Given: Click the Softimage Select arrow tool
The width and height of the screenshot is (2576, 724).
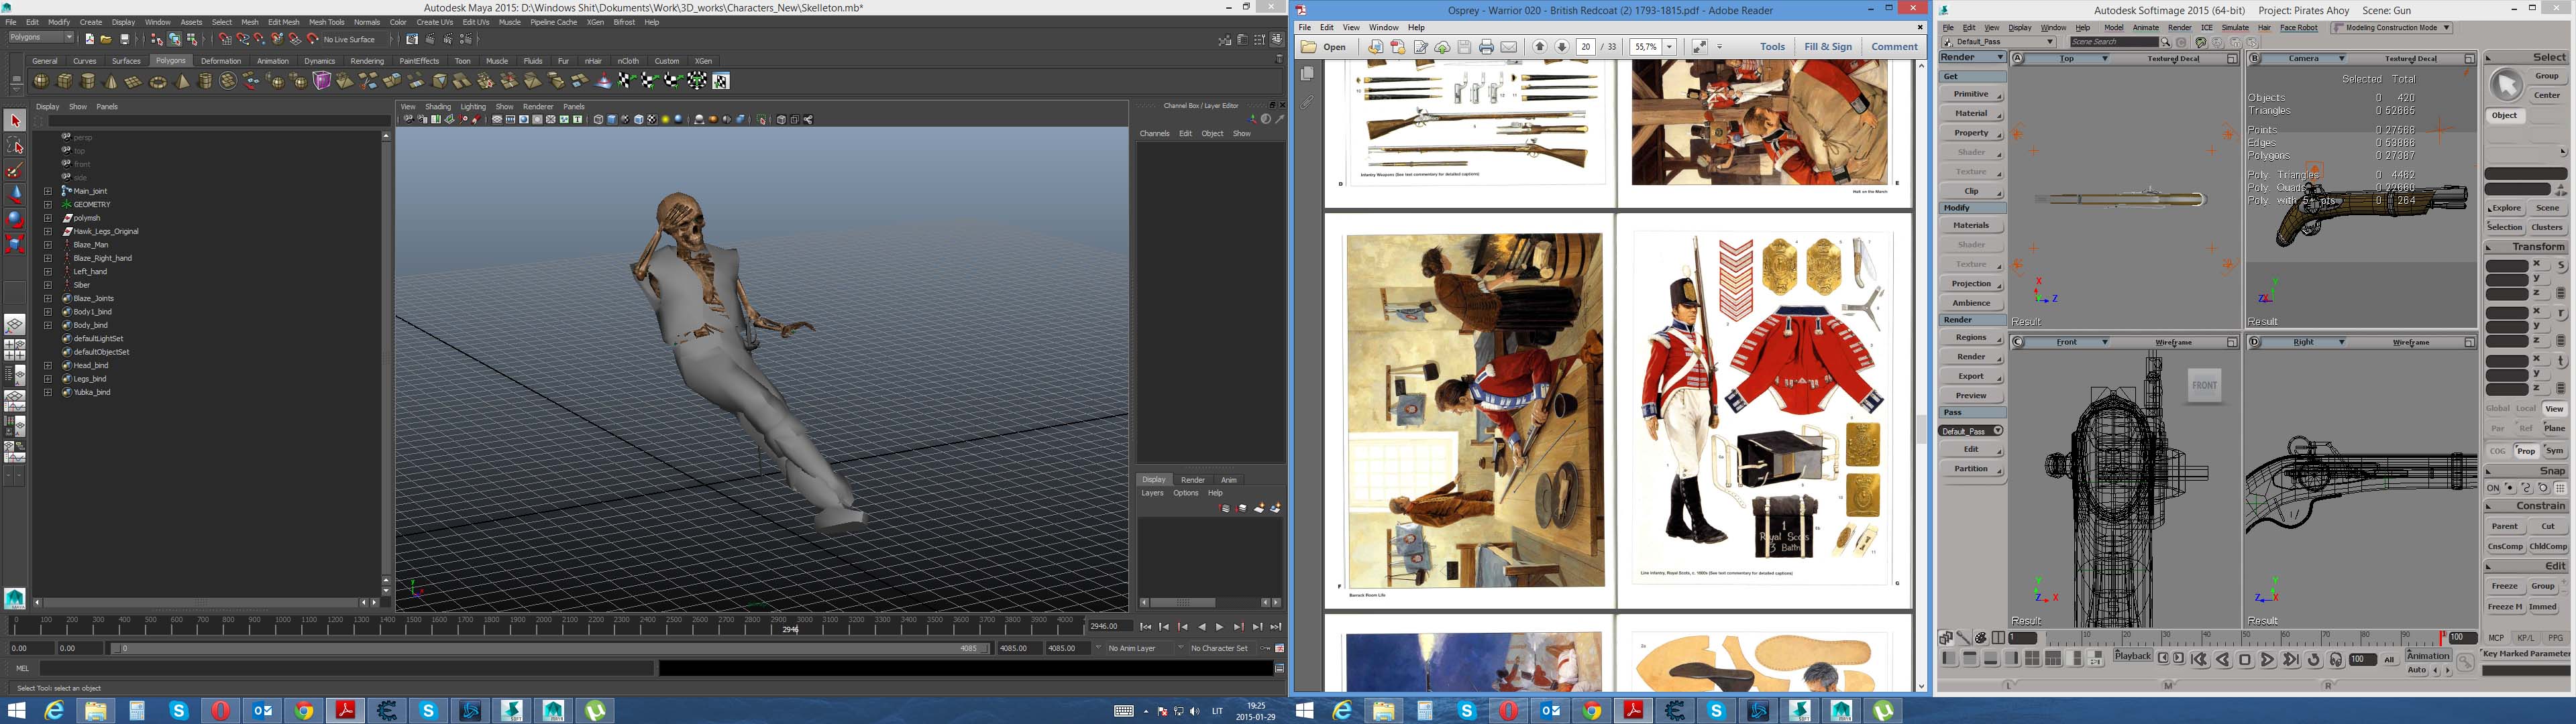Looking at the screenshot, I should click(x=2506, y=85).
